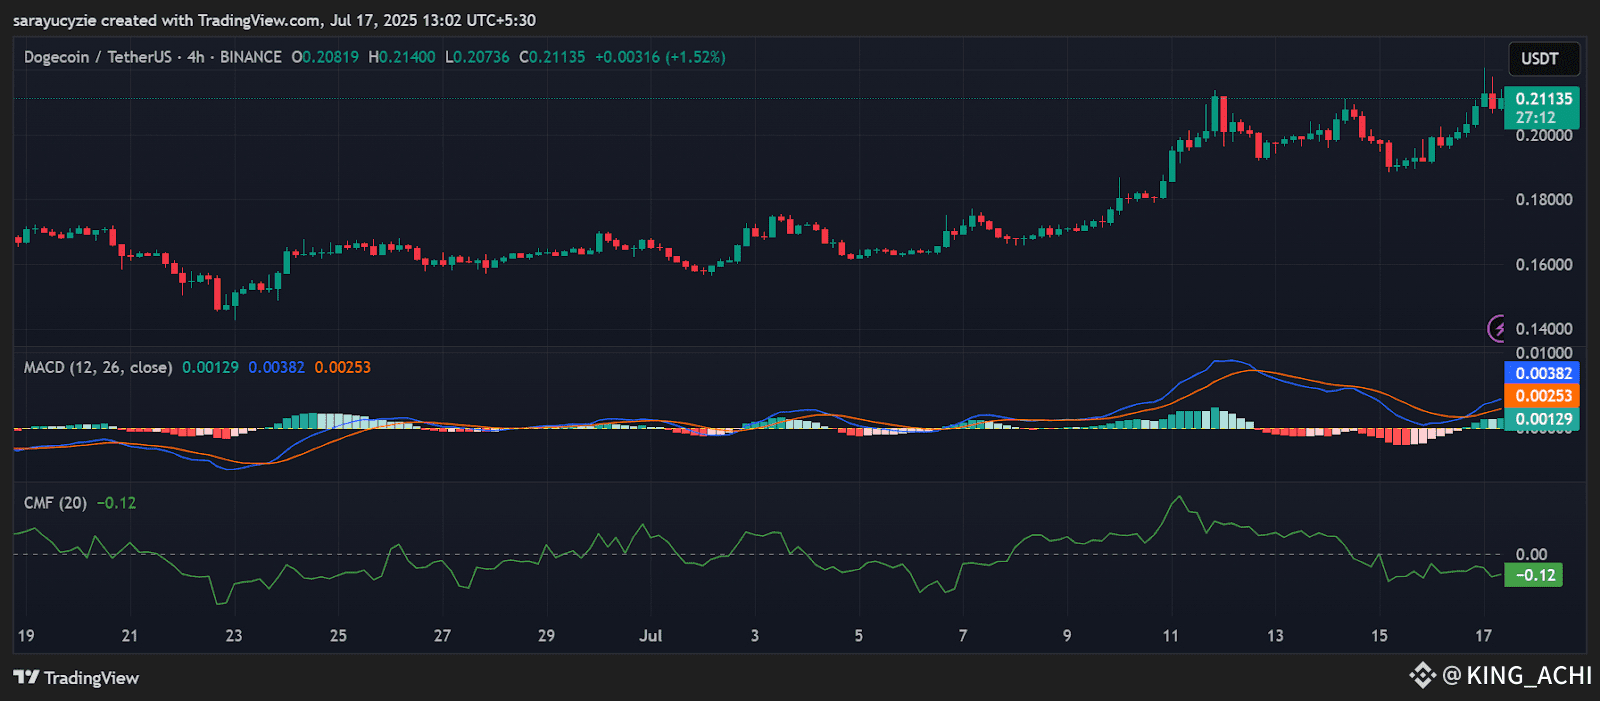Click the 0.18000 price axis label
The height and width of the screenshot is (701, 1600).
click(x=1543, y=200)
